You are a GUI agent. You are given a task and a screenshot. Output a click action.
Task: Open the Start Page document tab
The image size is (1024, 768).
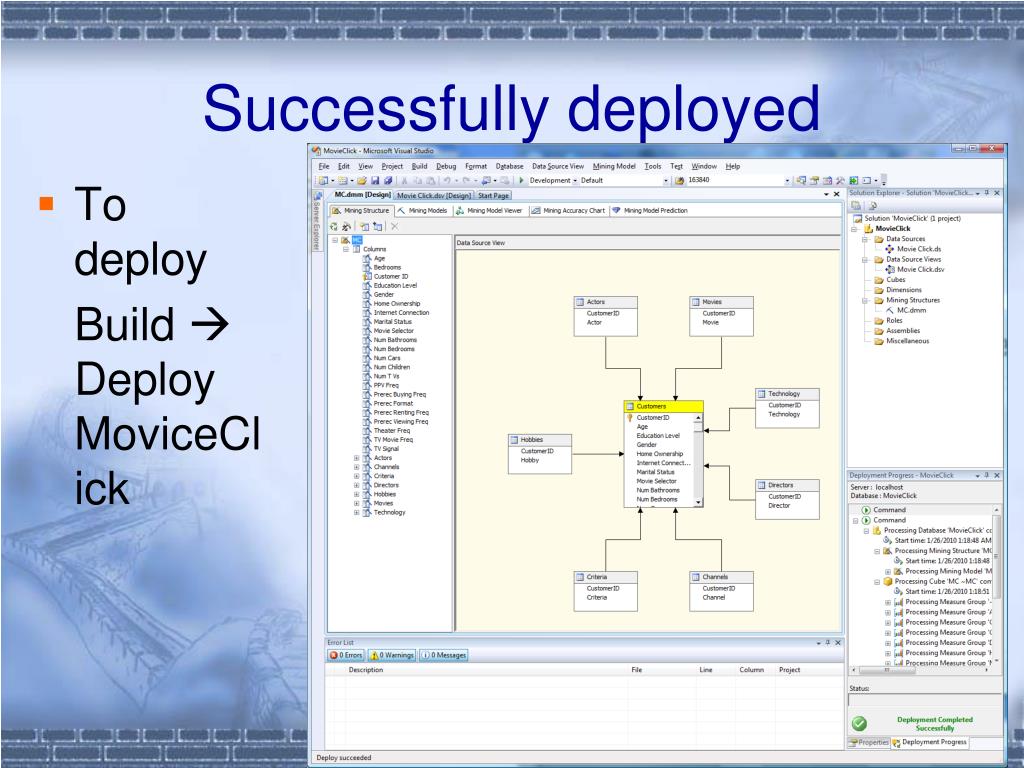click(x=493, y=195)
